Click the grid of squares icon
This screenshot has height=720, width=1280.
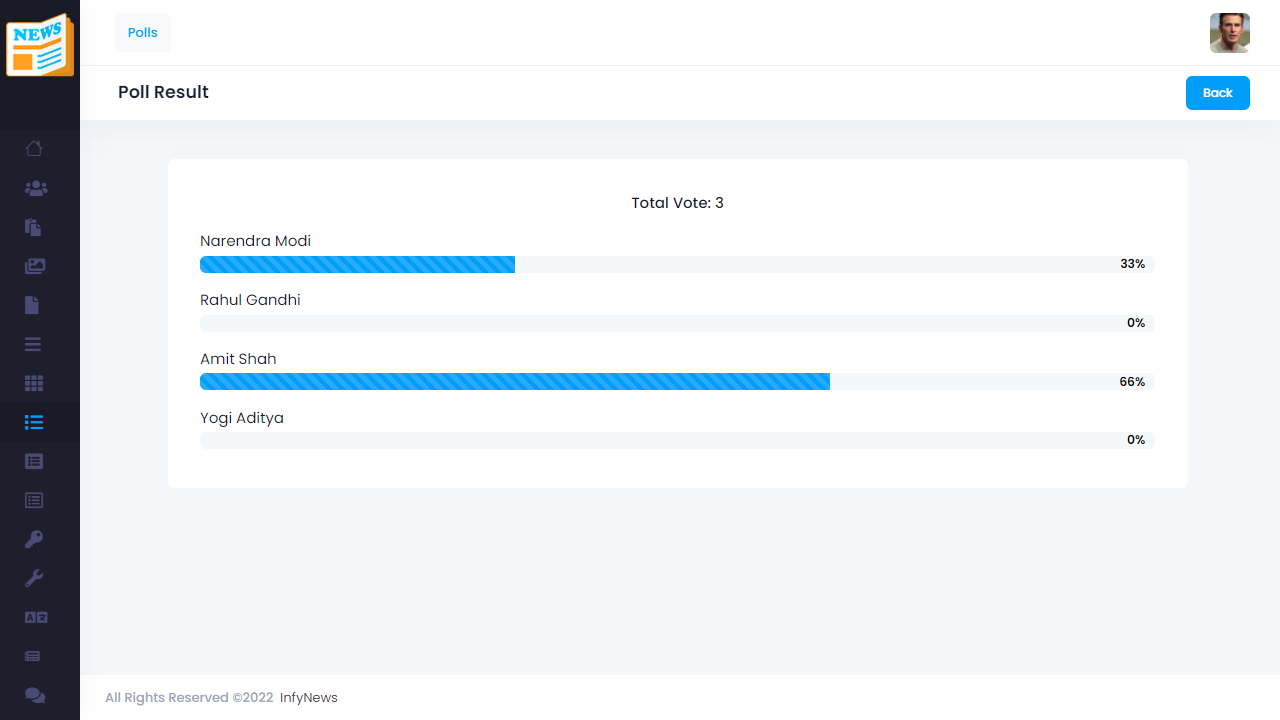pyautogui.click(x=34, y=383)
